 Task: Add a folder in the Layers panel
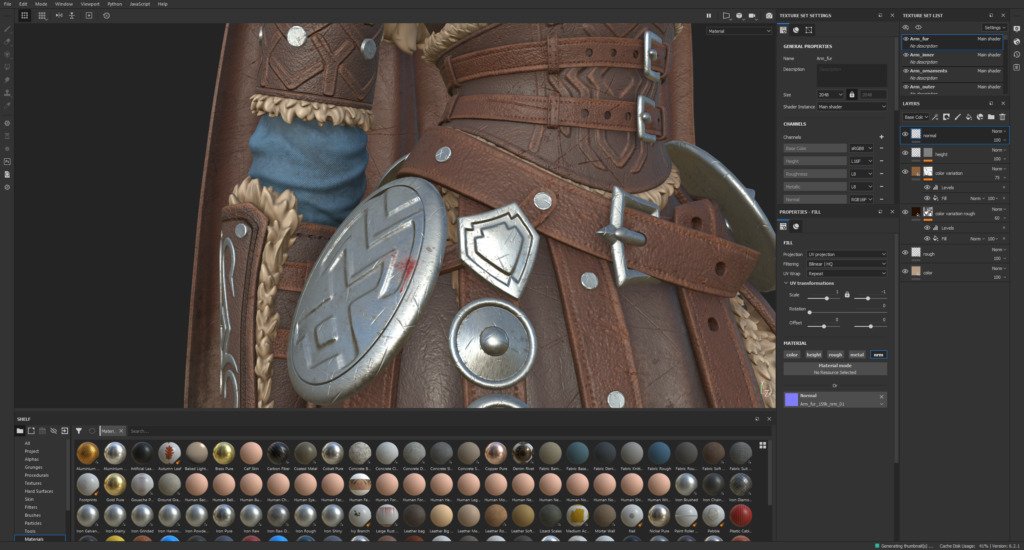991,117
